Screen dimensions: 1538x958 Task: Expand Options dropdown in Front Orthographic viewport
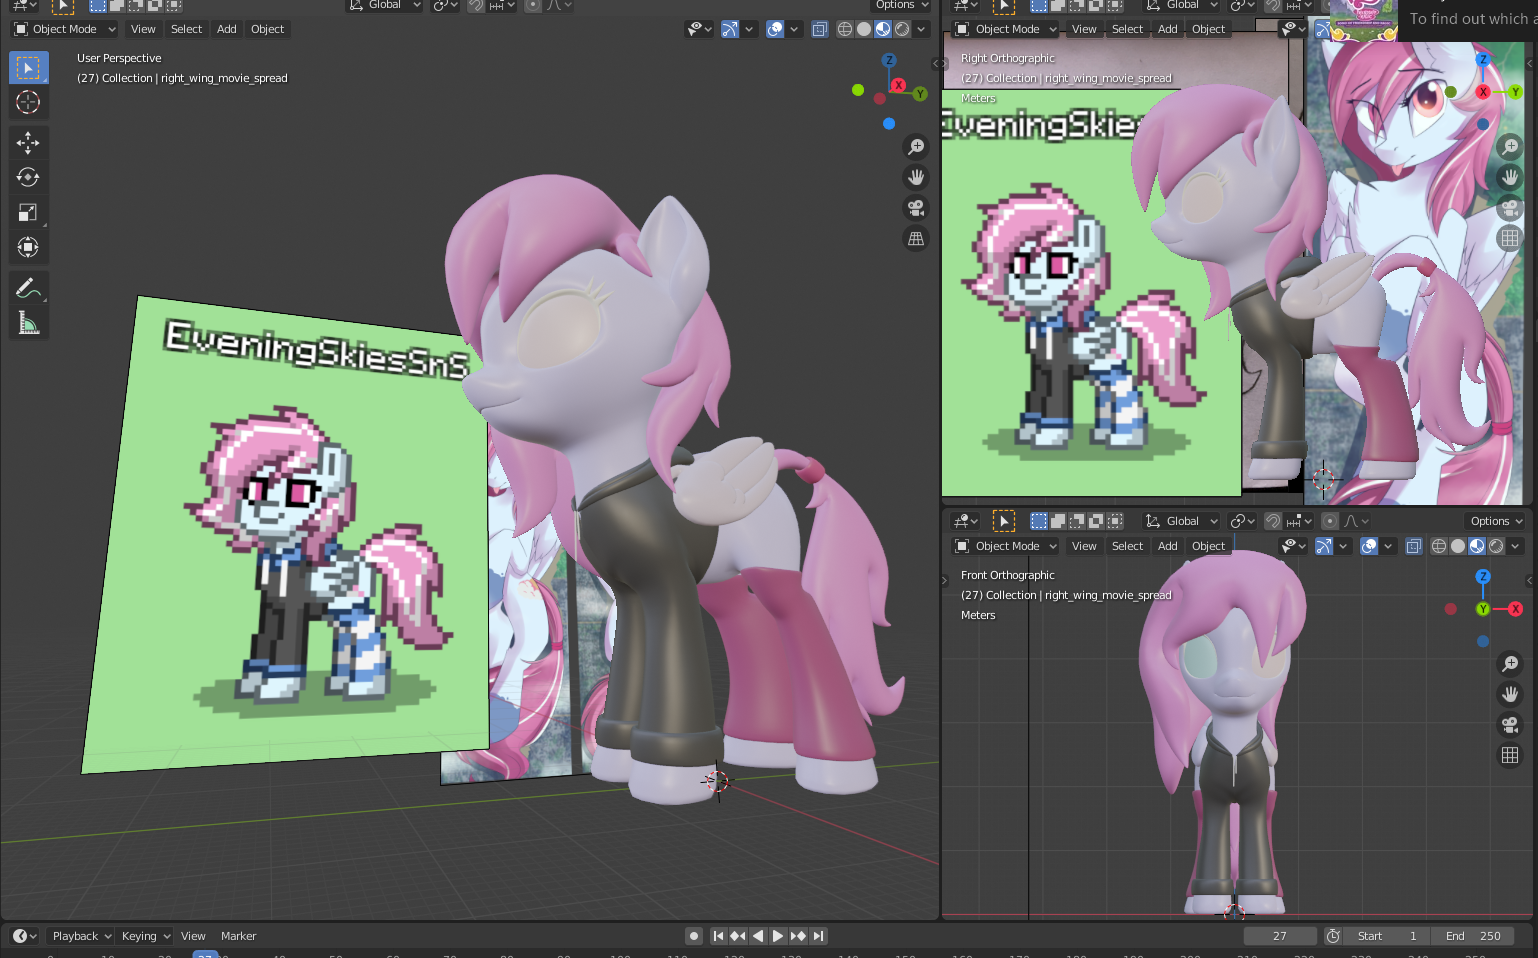[x=1496, y=521]
